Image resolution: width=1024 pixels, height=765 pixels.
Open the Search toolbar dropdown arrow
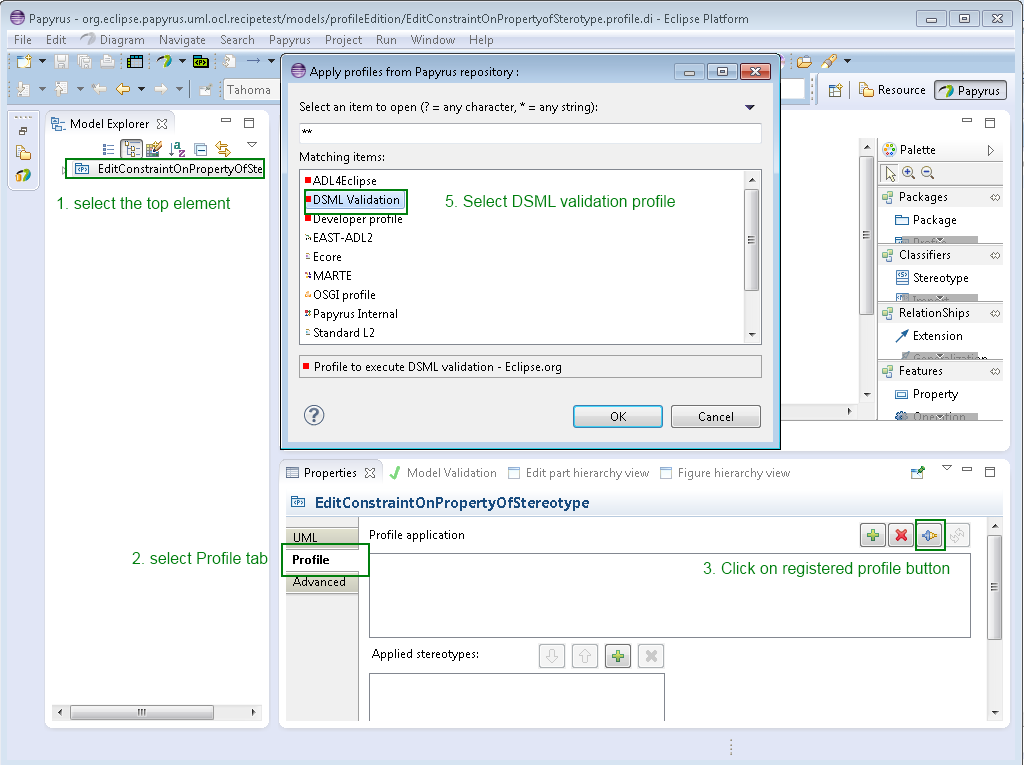pyautogui.click(x=847, y=61)
